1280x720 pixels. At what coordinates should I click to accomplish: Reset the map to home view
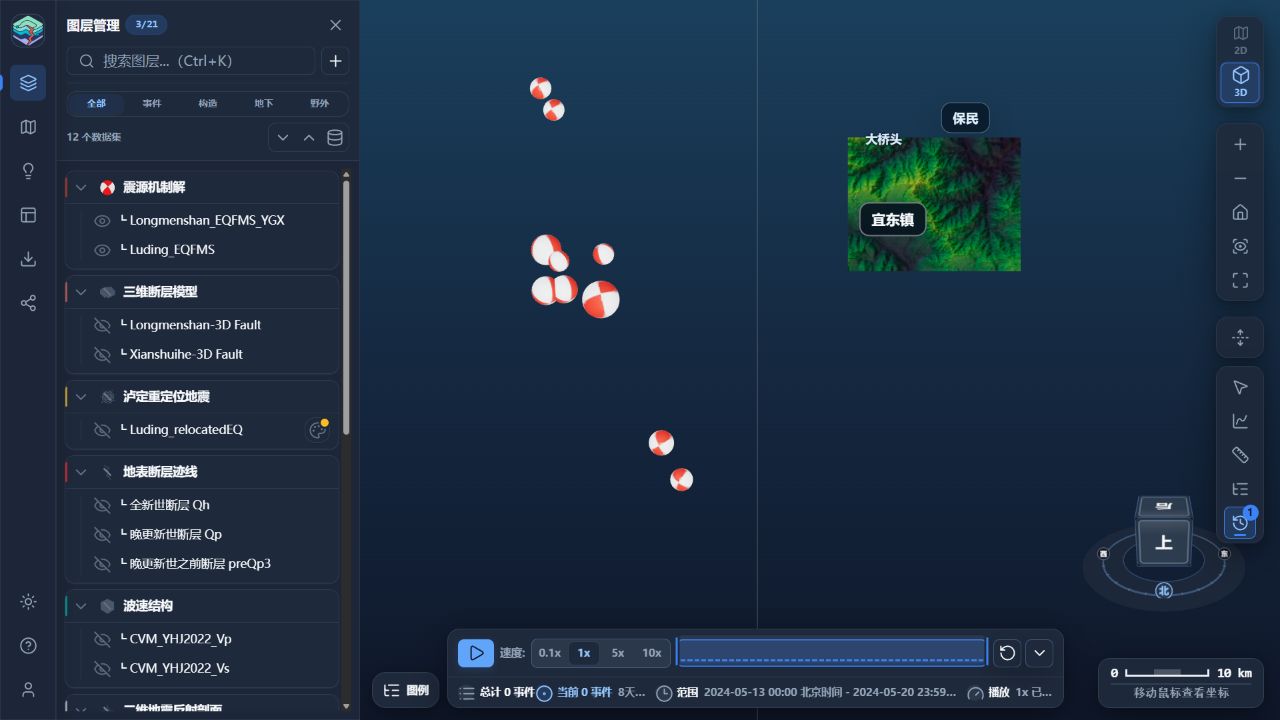[x=1240, y=212]
